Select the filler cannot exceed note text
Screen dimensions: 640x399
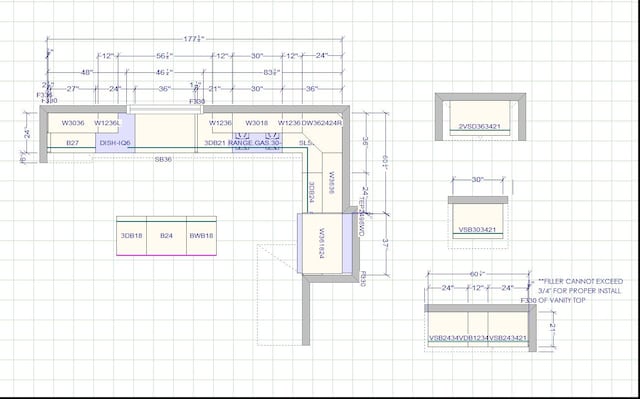coord(580,291)
